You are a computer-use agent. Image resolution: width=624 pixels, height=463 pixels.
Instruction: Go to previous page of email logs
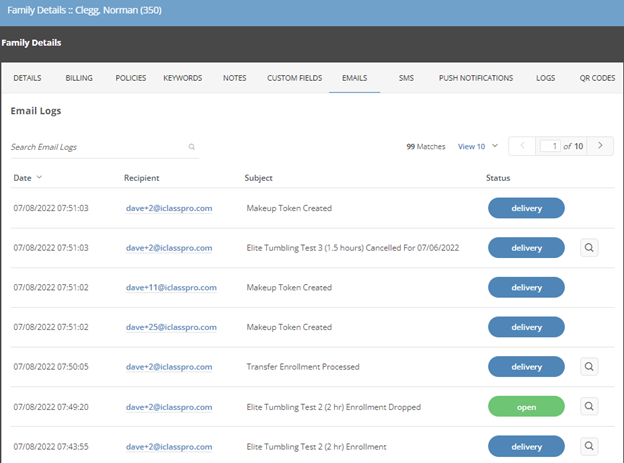(522, 146)
